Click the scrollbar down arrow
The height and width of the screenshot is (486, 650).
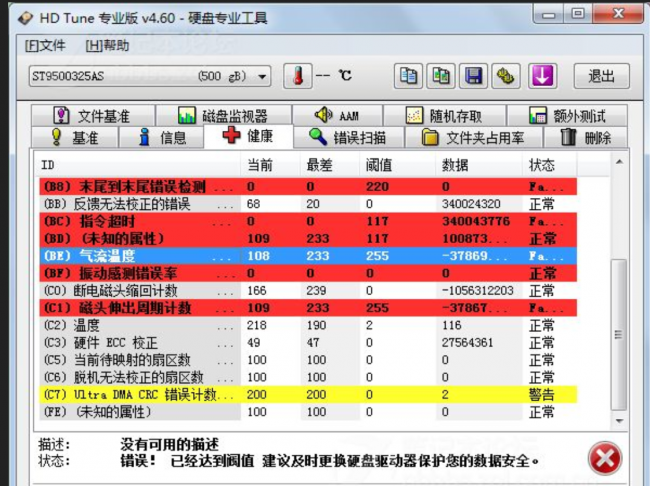coord(619,421)
